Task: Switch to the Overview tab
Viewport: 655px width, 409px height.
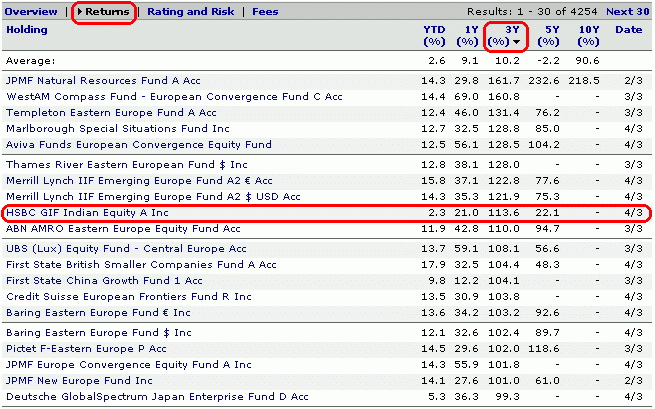Action: [31, 12]
